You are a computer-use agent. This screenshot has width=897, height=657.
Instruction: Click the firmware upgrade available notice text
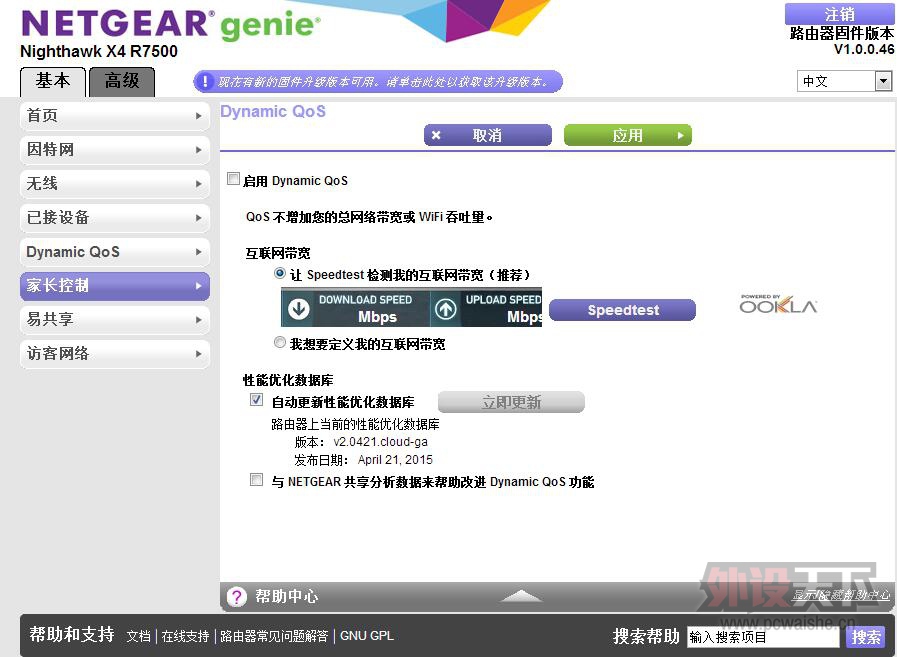(x=382, y=82)
